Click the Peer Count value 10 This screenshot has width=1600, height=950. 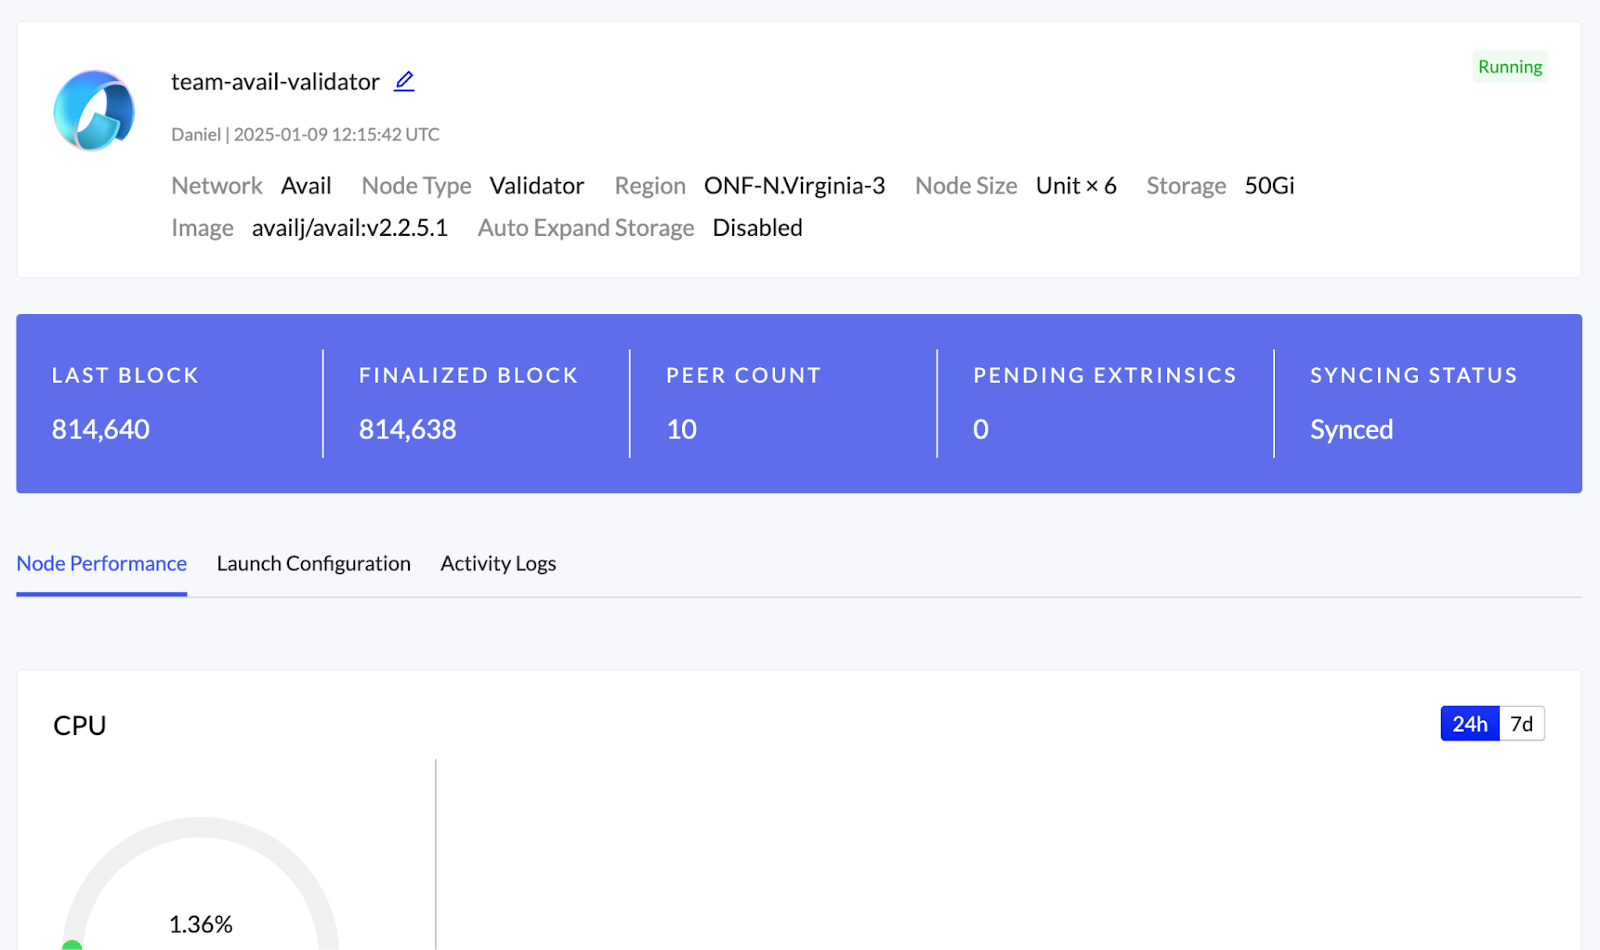681,430
